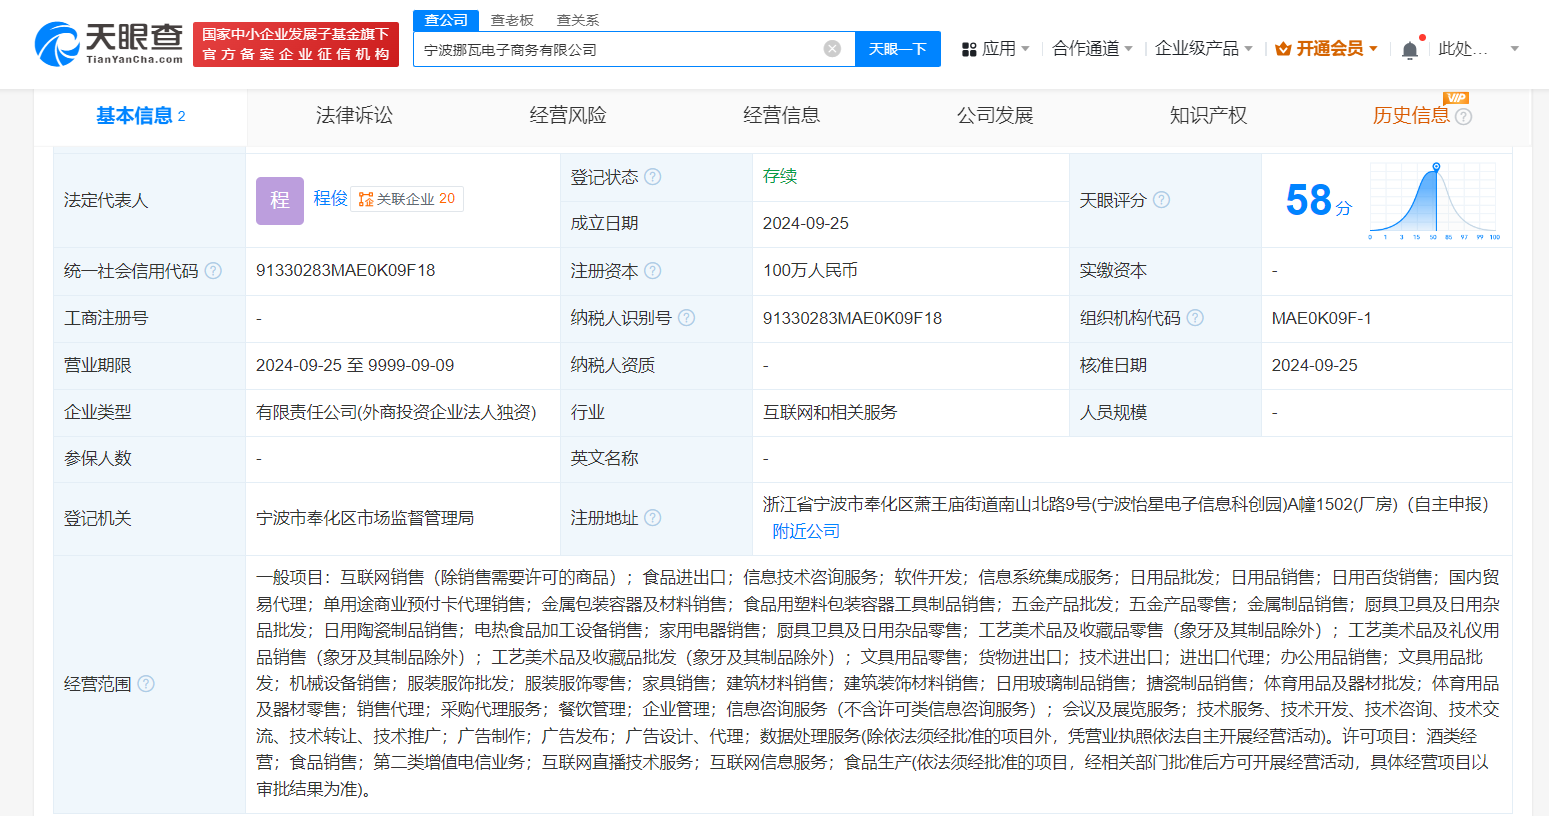Switch to the 知识产权 tab
This screenshot has height=816, width=1549.
[x=1208, y=116]
